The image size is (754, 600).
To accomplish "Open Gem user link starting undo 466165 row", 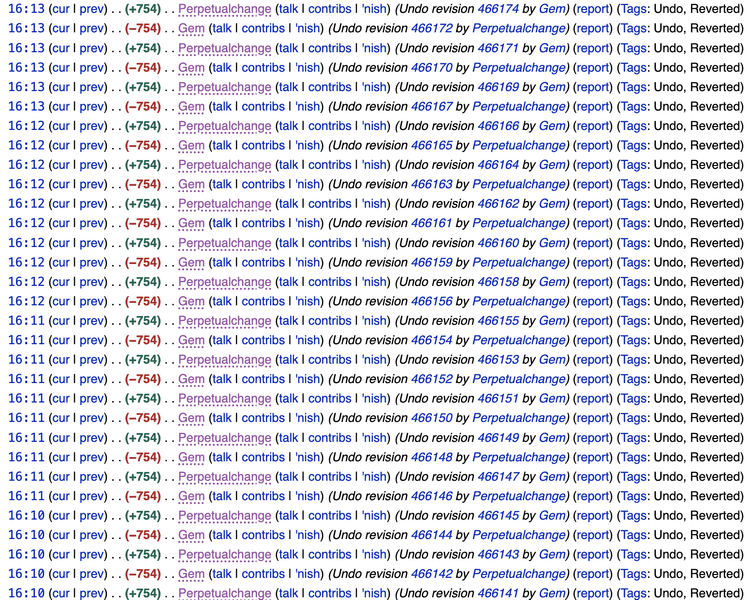I will (x=191, y=146).
